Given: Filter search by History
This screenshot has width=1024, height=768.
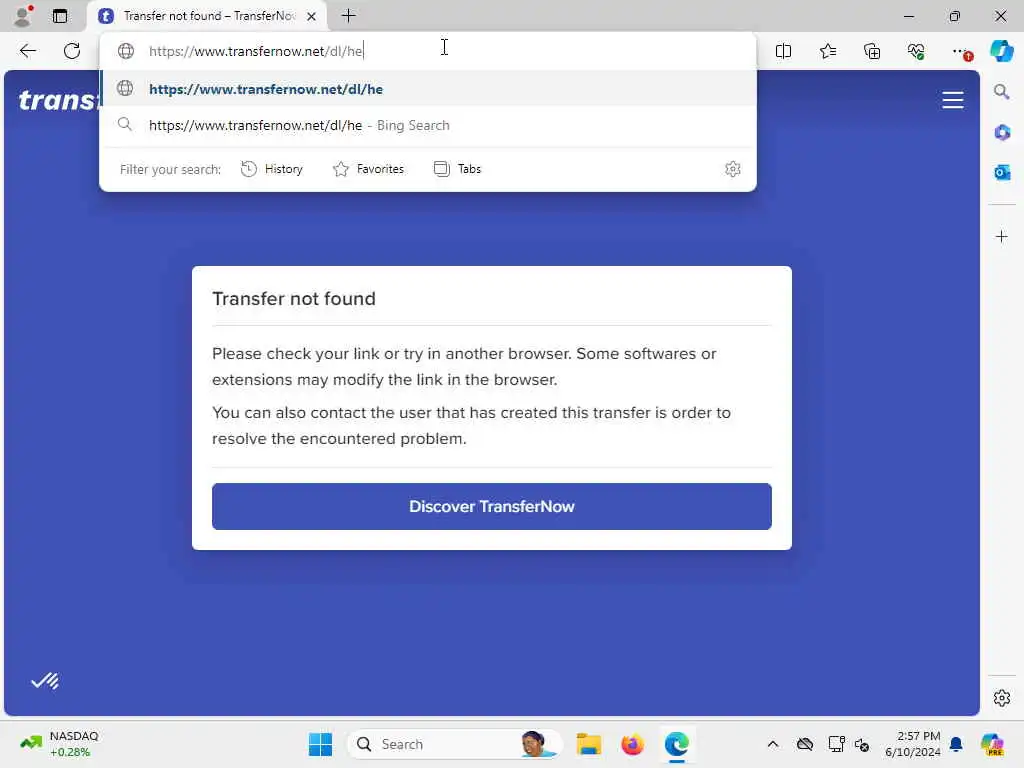Looking at the screenshot, I should (272, 169).
